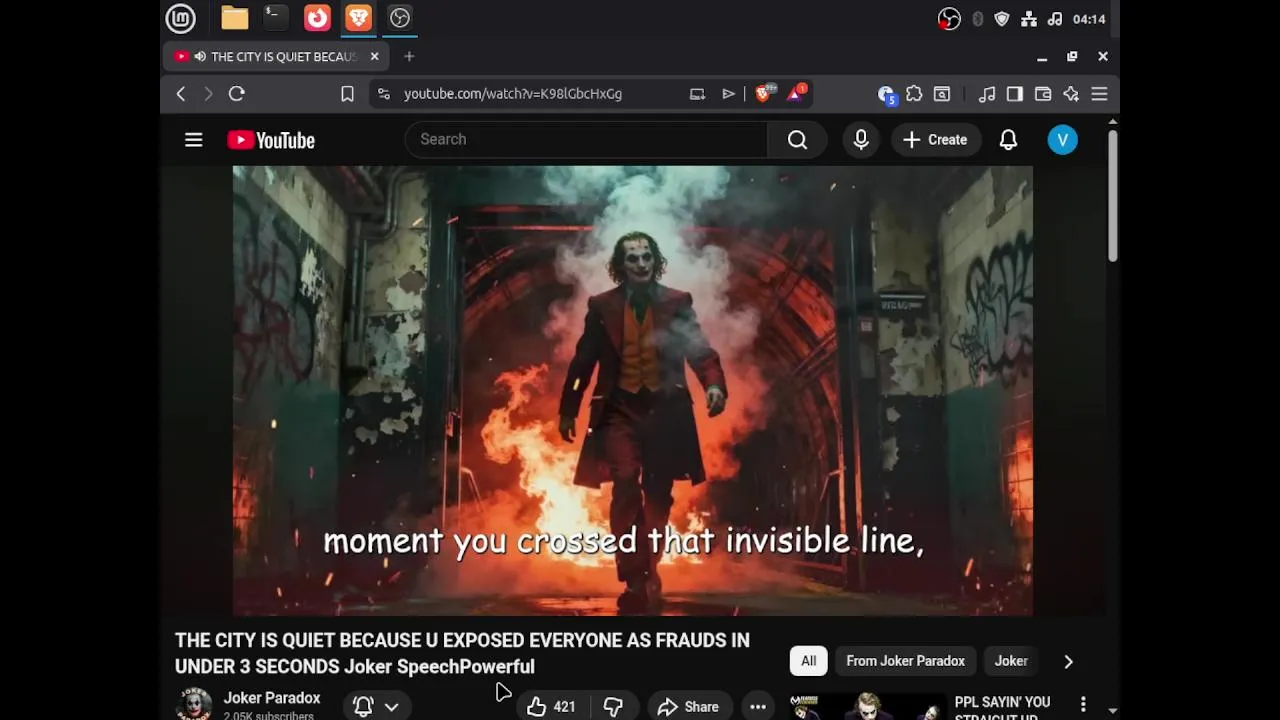Click the scrollbar down arrow
The height and width of the screenshot is (720, 1280).
click(x=1113, y=711)
